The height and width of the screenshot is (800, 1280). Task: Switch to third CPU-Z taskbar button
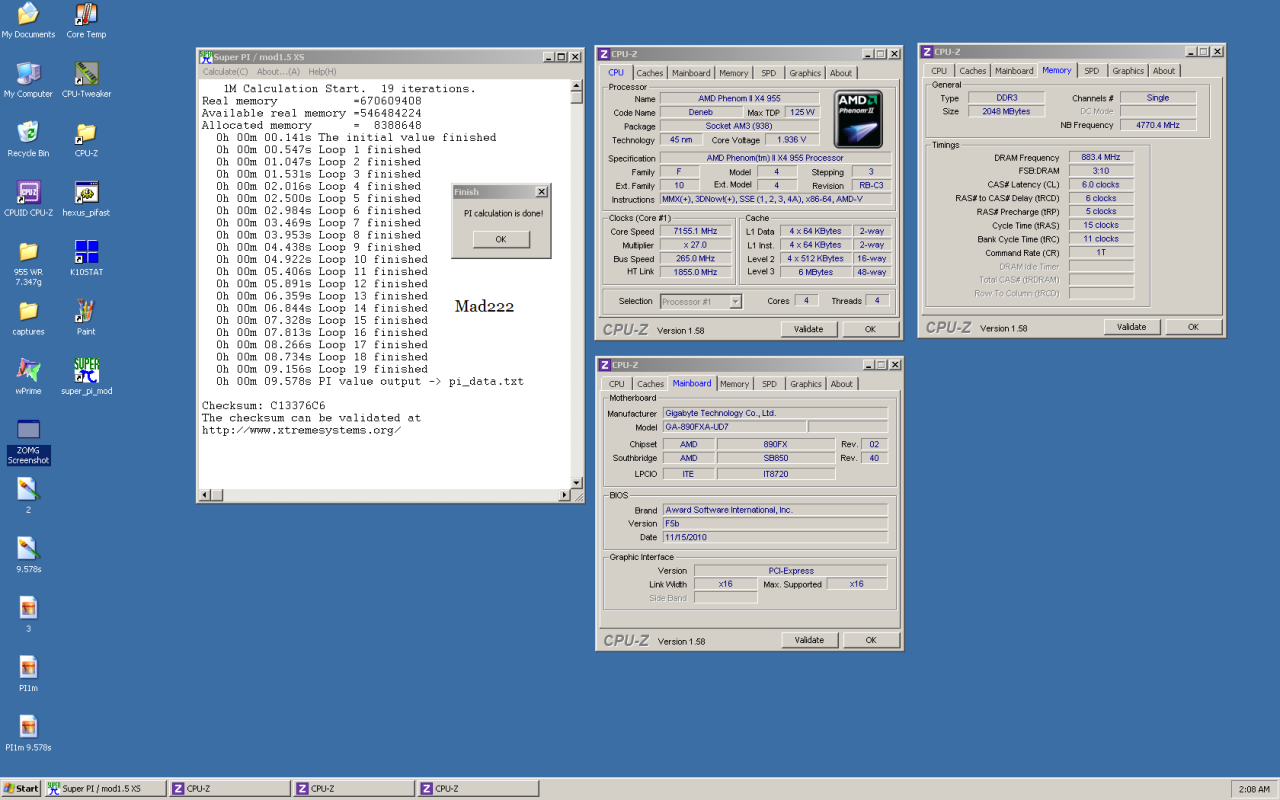tap(478, 788)
